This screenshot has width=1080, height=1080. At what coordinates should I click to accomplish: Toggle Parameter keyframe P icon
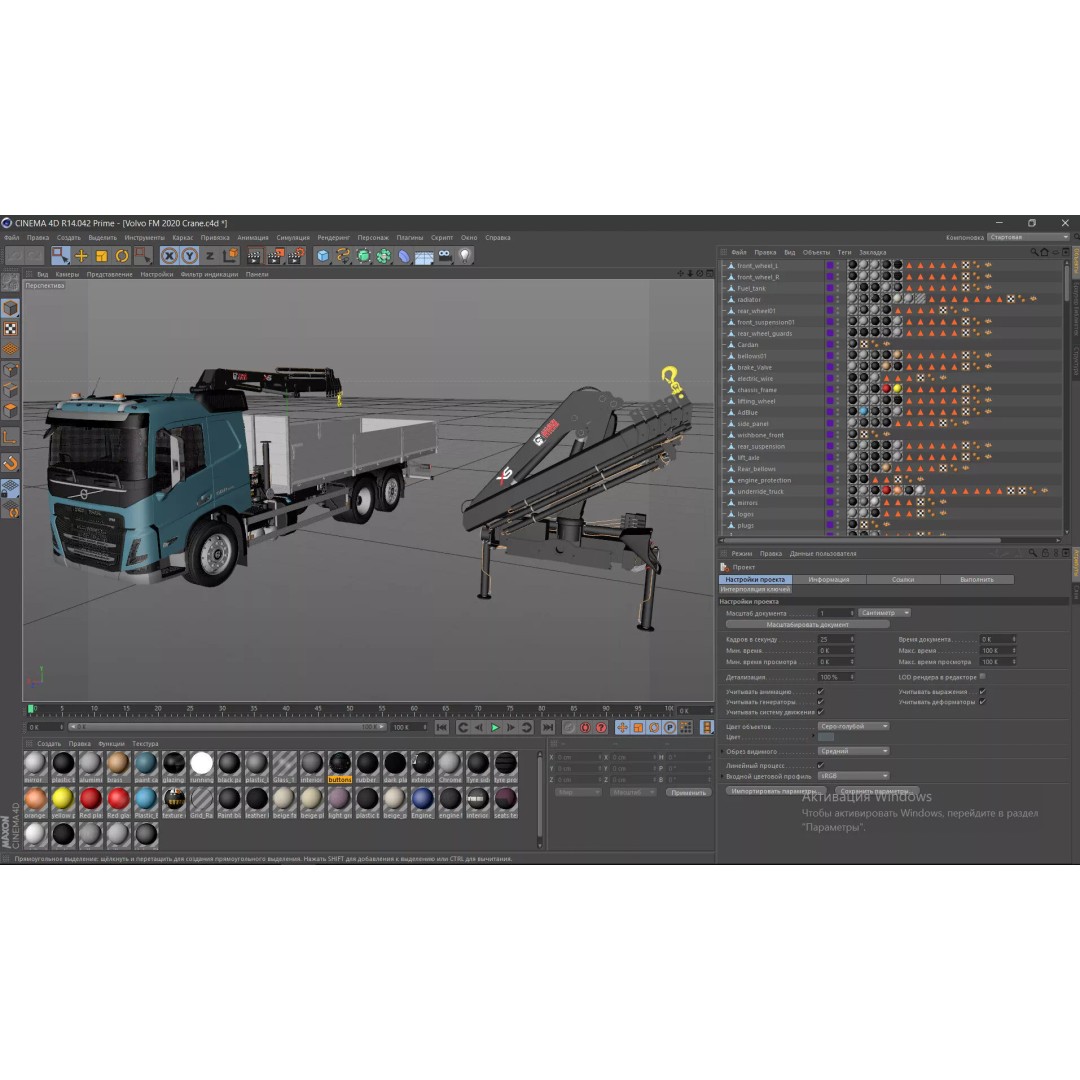(669, 727)
